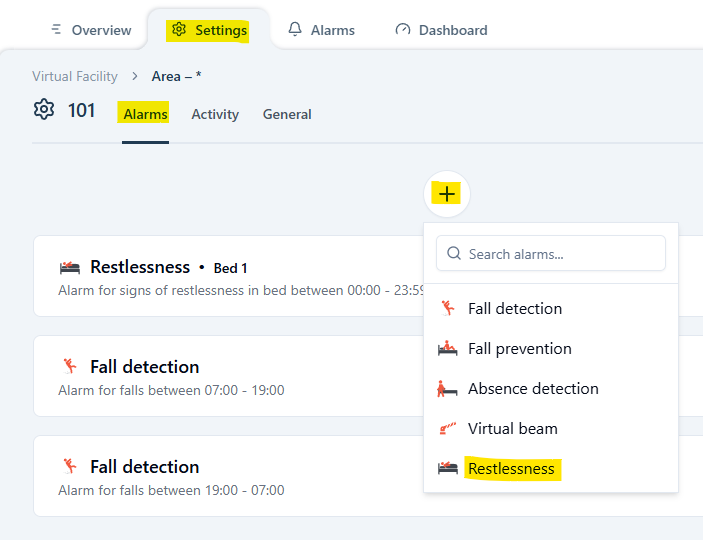
Task: Click the Fall prevention bed icon
Action: (448, 349)
